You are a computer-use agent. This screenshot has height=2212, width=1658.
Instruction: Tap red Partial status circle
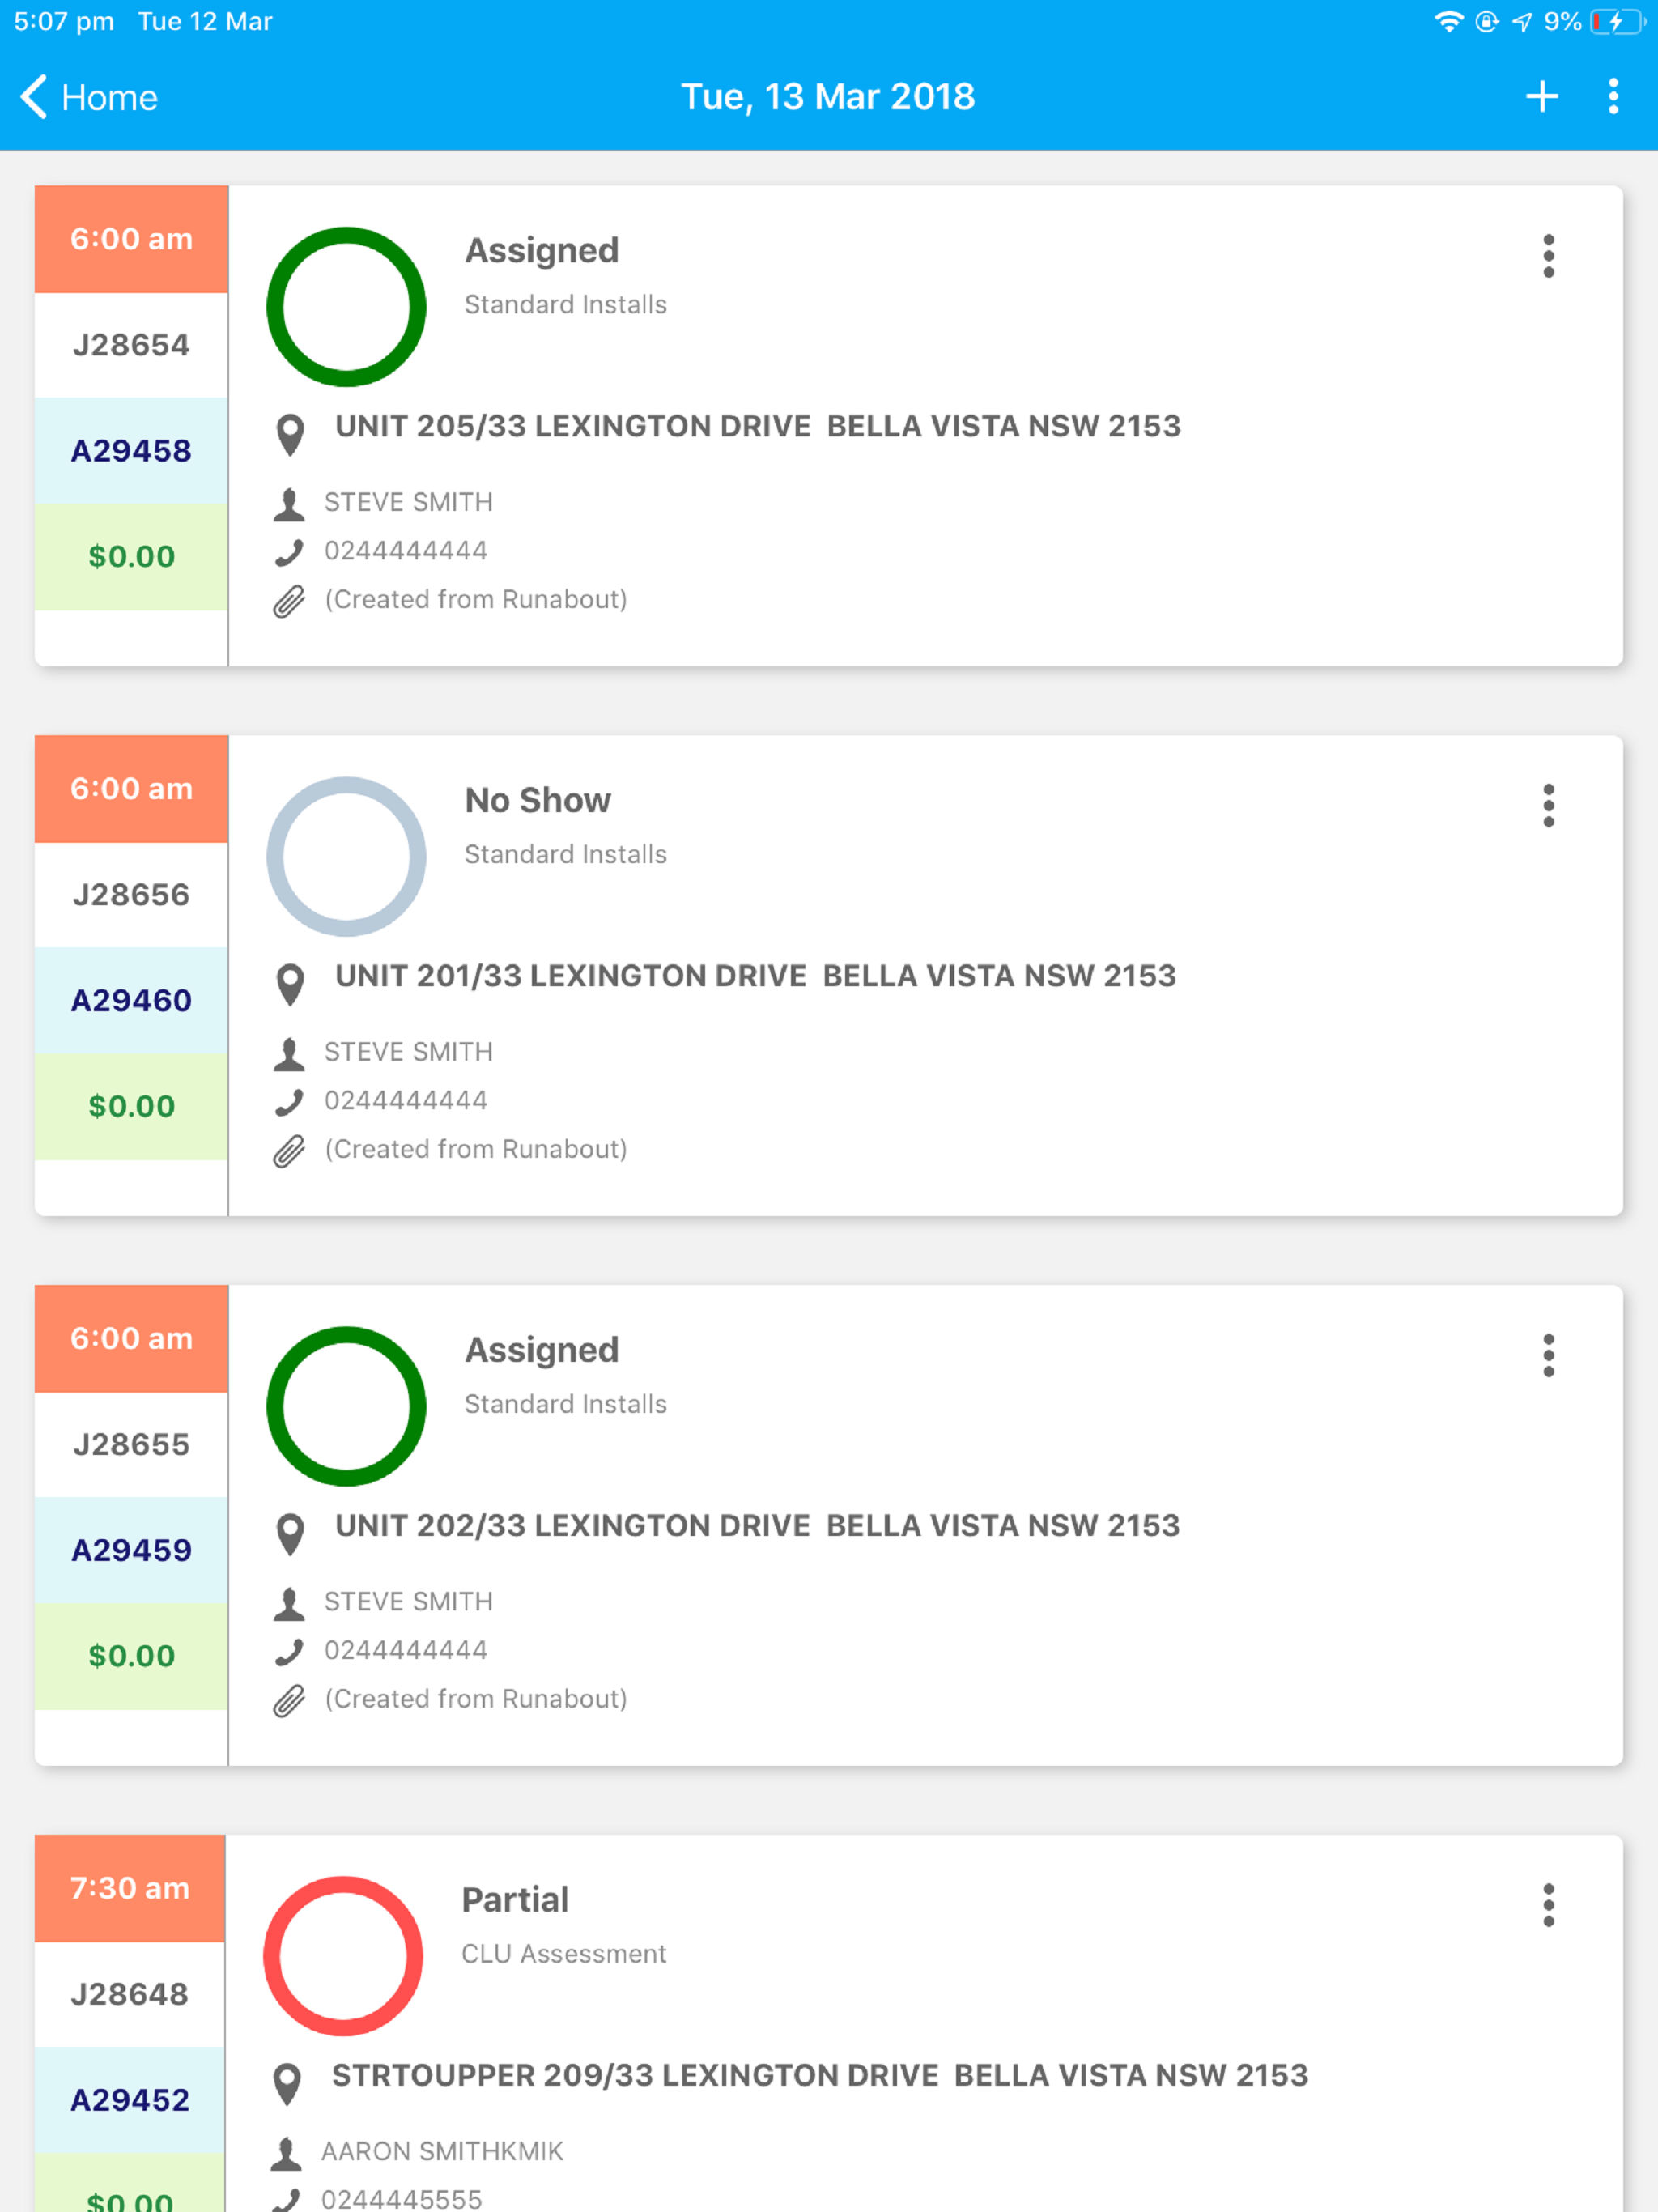343,1956
